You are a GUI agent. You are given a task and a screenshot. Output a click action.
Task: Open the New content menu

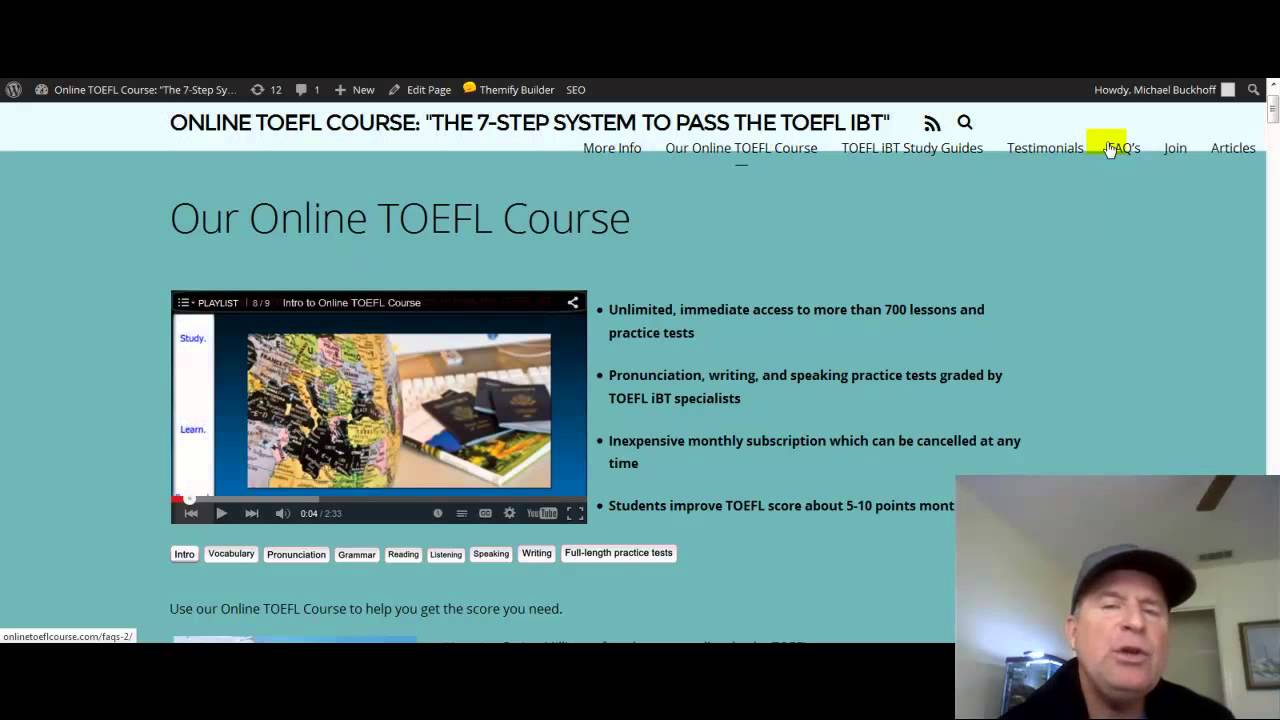(354, 90)
